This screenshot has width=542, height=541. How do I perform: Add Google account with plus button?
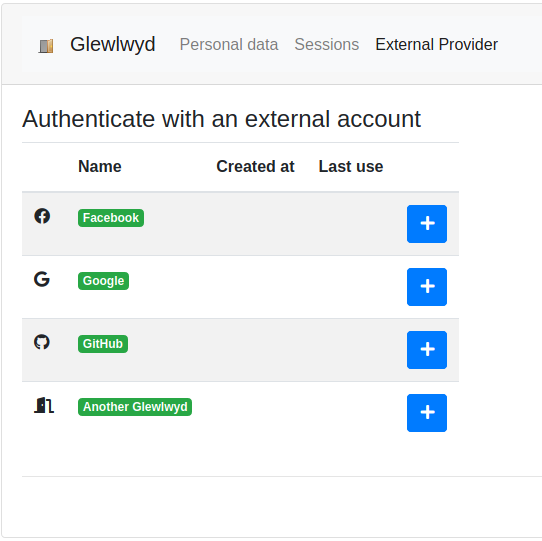tap(427, 287)
